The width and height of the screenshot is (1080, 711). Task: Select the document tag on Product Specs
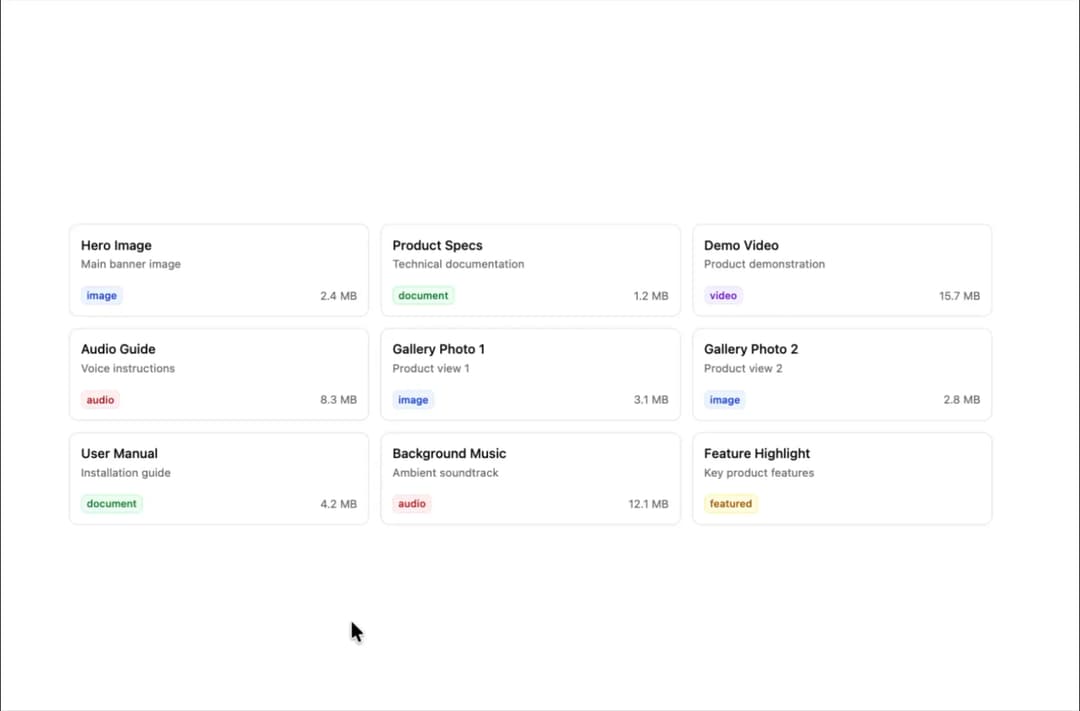coord(423,296)
